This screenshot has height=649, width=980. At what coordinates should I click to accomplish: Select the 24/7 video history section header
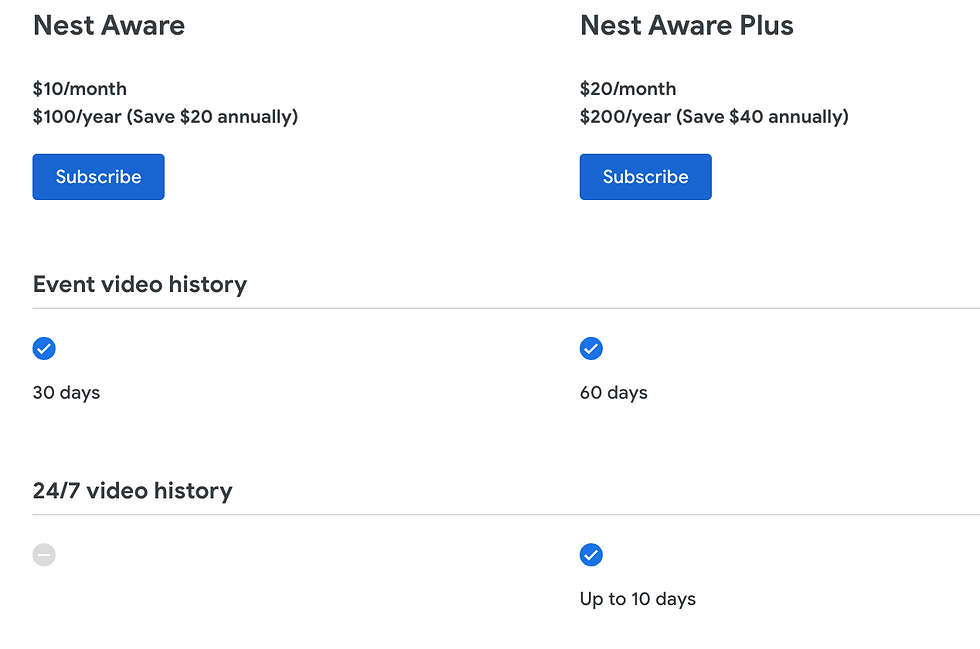tap(132, 490)
